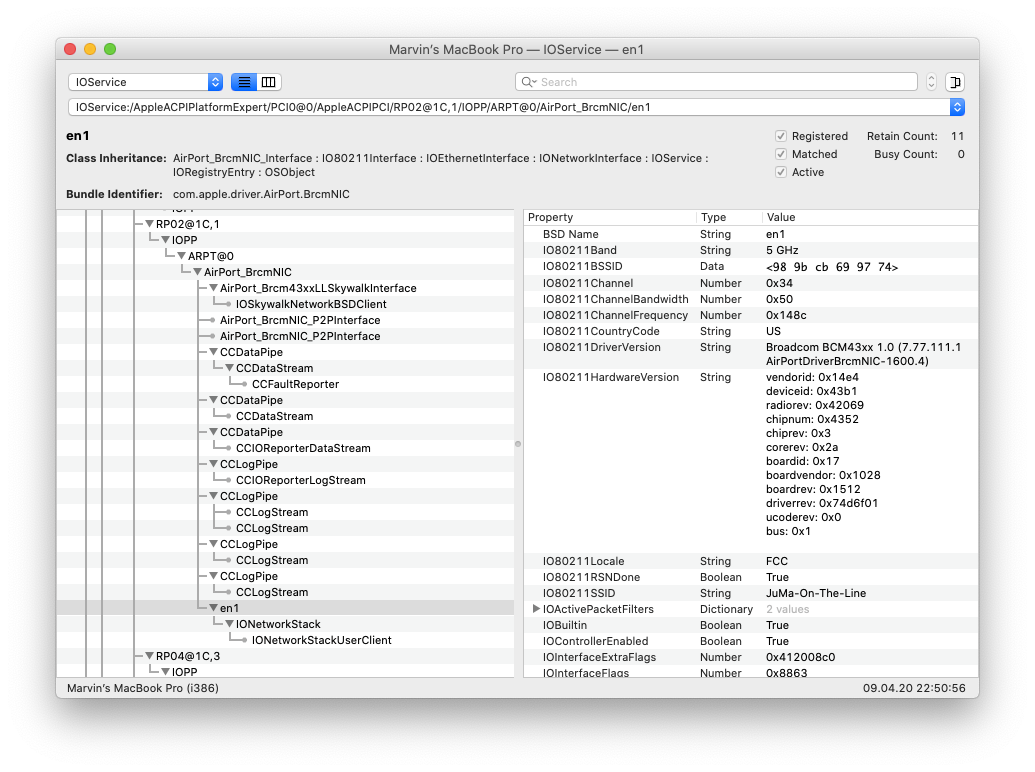Toggle the Active checkbox
1035x772 pixels.
[x=781, y=172]
